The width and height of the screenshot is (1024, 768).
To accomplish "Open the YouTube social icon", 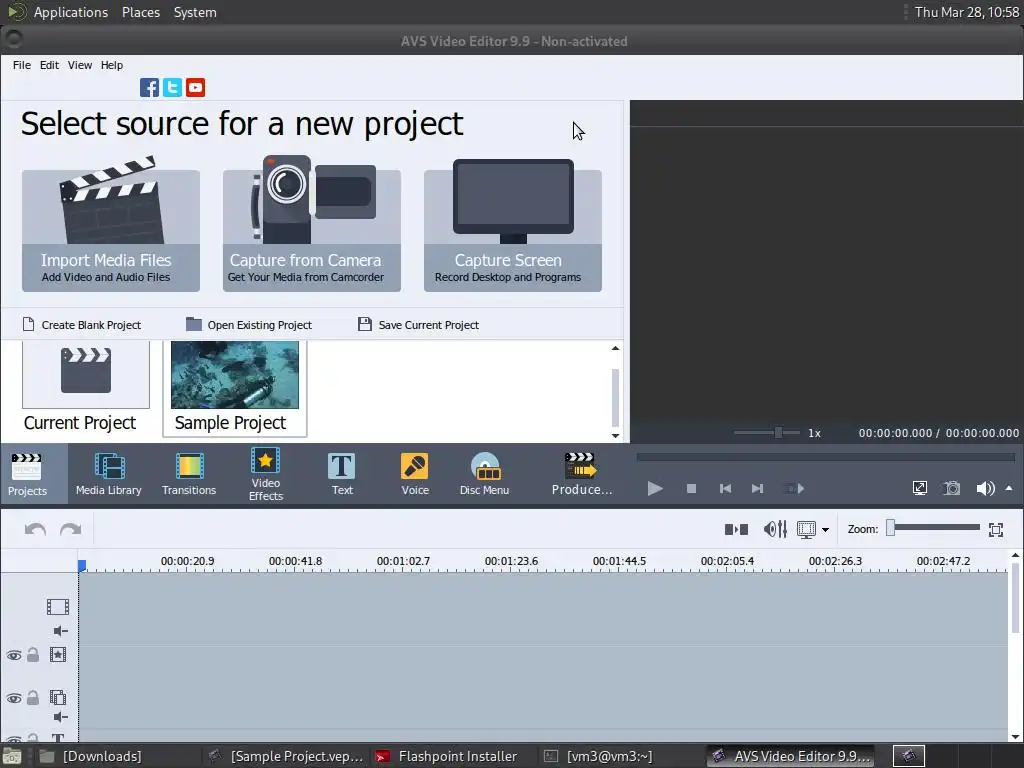I will (x=195, y=88).
